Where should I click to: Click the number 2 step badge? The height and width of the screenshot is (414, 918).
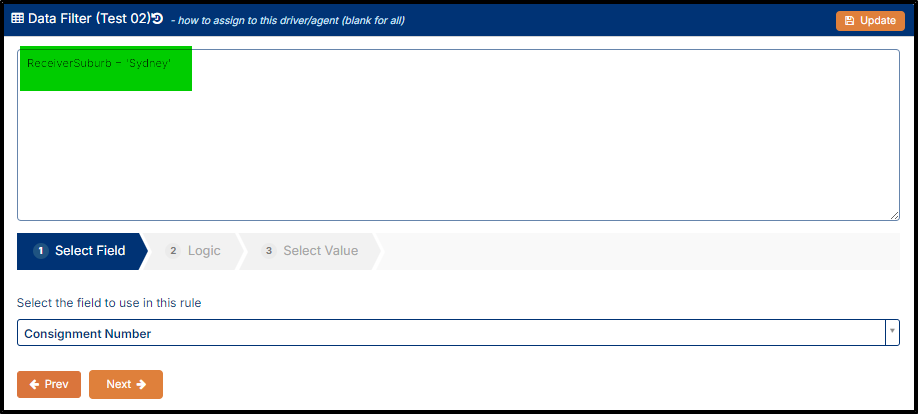pos(173,251)
